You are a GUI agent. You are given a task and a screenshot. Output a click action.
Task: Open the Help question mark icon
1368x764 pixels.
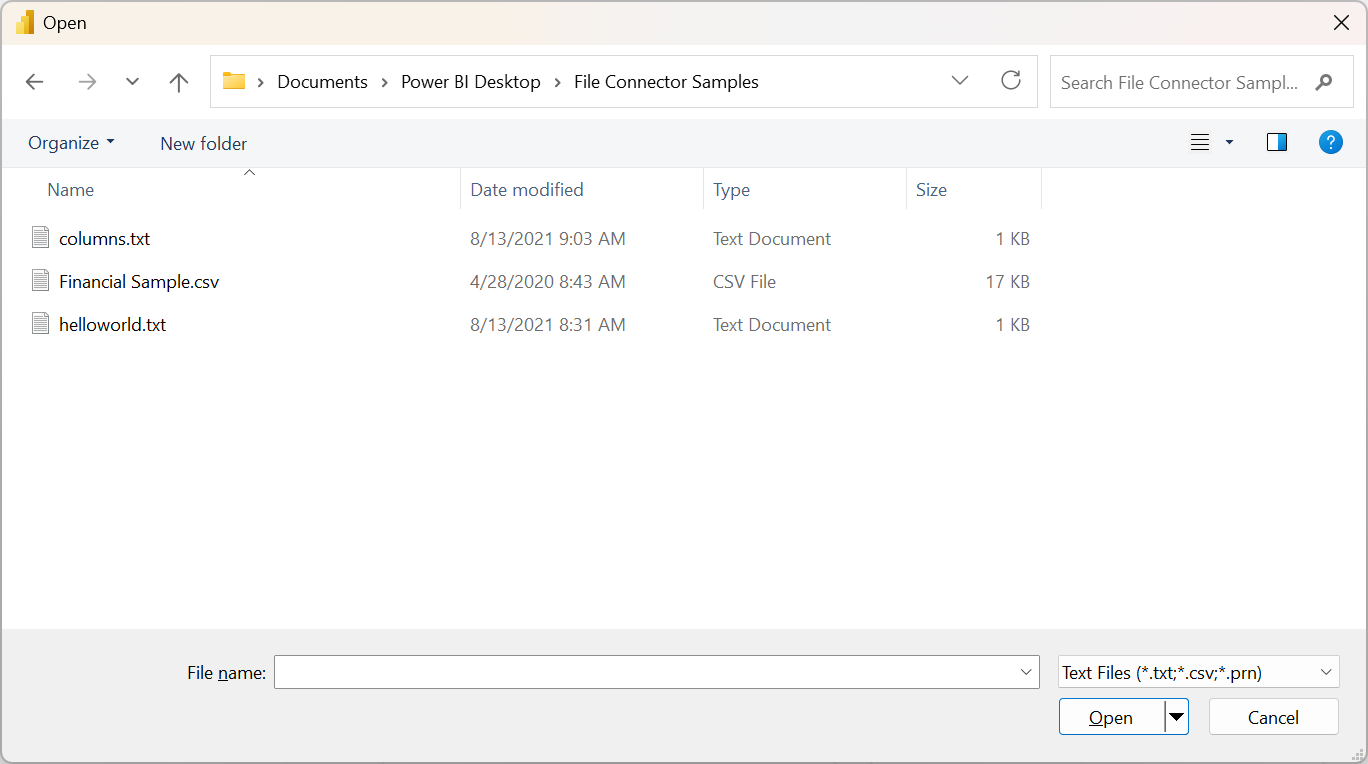point(1330,142)
